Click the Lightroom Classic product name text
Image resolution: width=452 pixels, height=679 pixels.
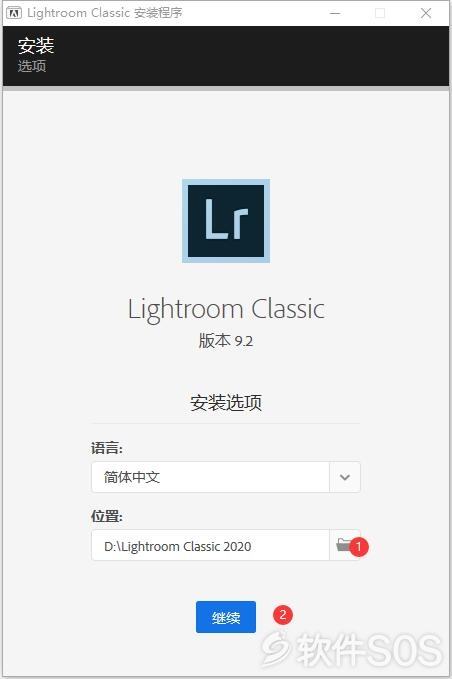226,310
